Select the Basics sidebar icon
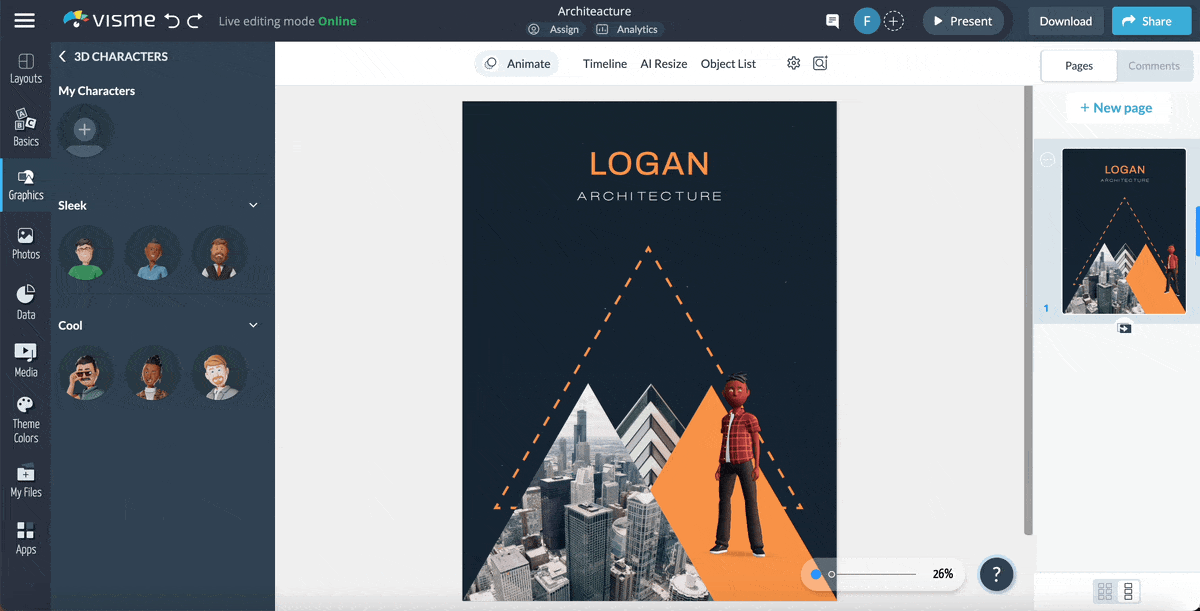 (x=26, y=126)
